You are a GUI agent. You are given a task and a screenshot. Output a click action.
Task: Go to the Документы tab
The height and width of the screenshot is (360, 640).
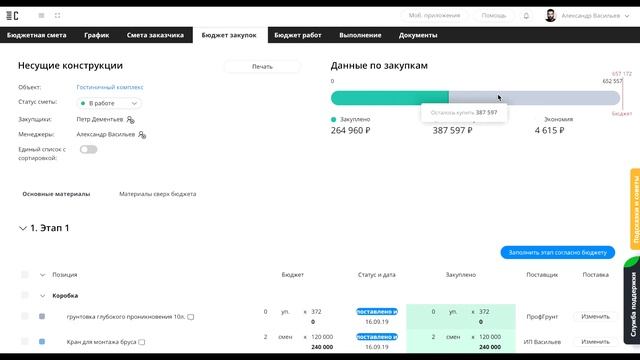[x=418, y=35]
